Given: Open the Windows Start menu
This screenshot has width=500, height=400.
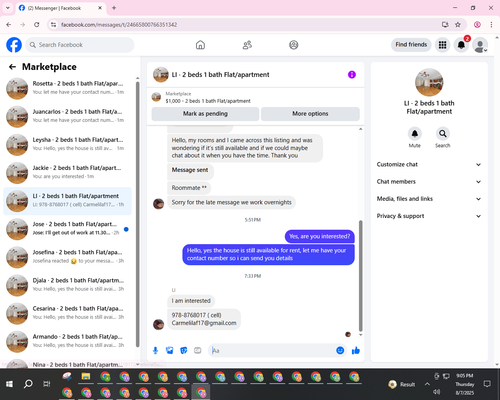Looking at the screenshot, I should tap(9, 384).
